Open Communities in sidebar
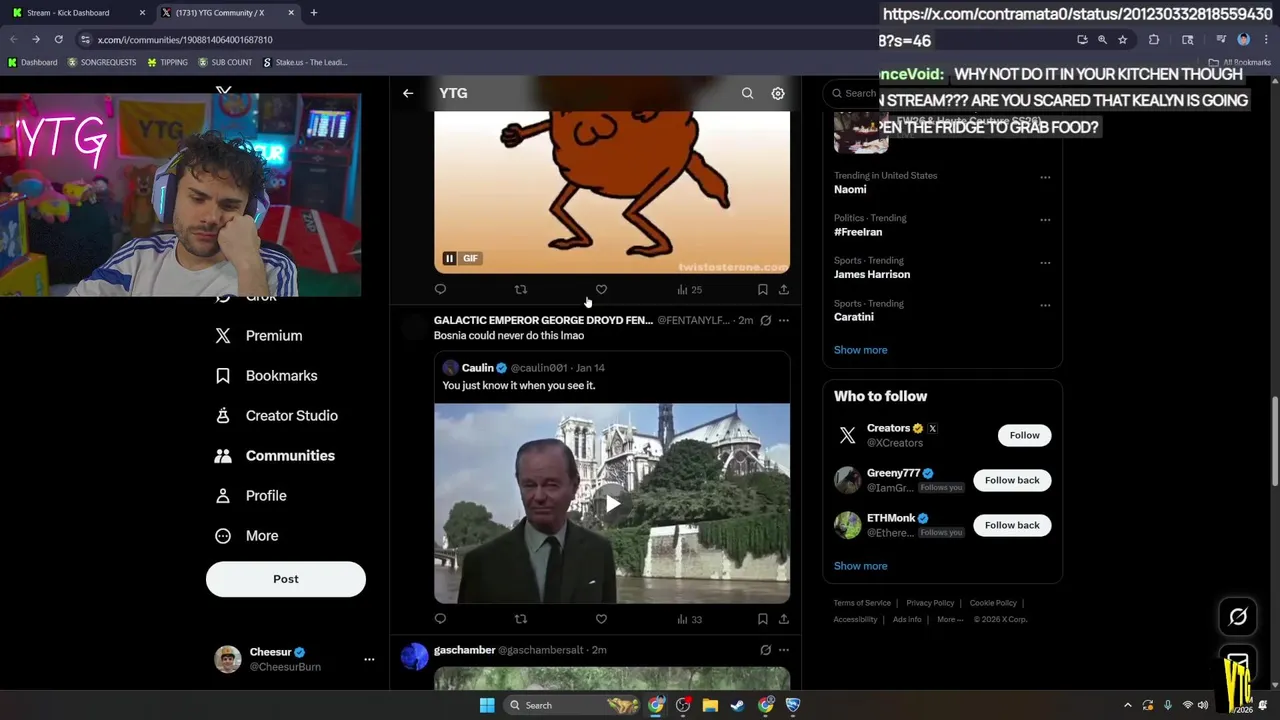 pos(275,456)
